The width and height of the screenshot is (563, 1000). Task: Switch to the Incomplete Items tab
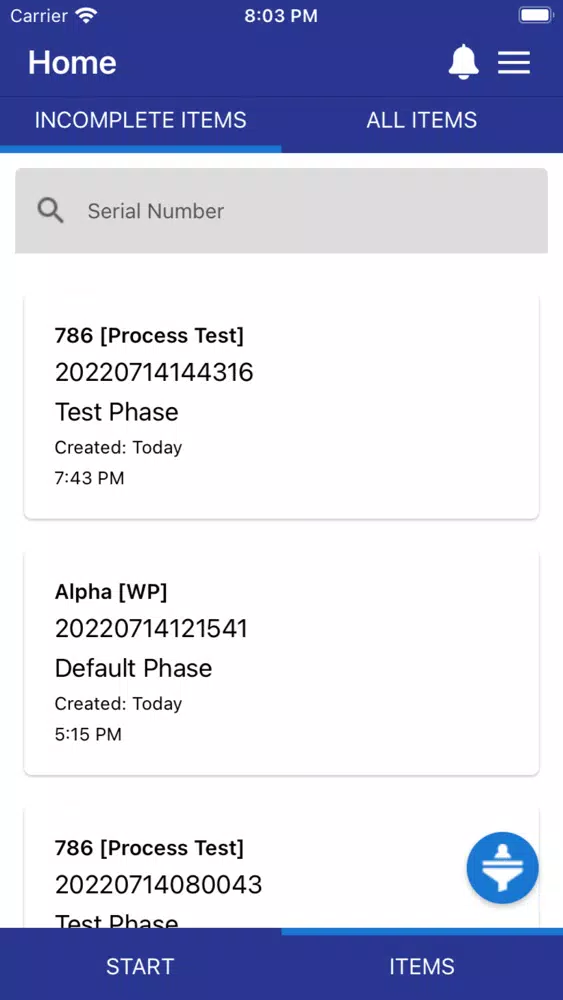pyautogui.click(x=140, y=121)
